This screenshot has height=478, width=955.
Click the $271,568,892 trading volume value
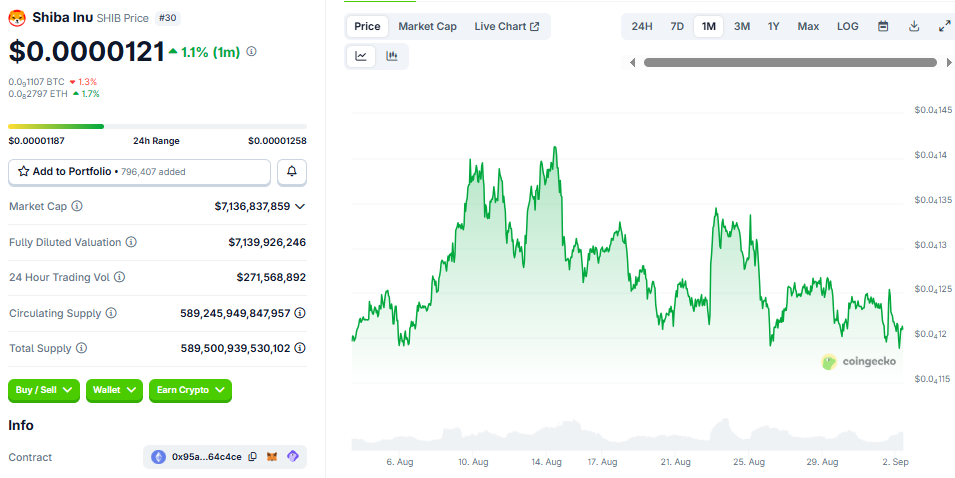pos(272,278)
